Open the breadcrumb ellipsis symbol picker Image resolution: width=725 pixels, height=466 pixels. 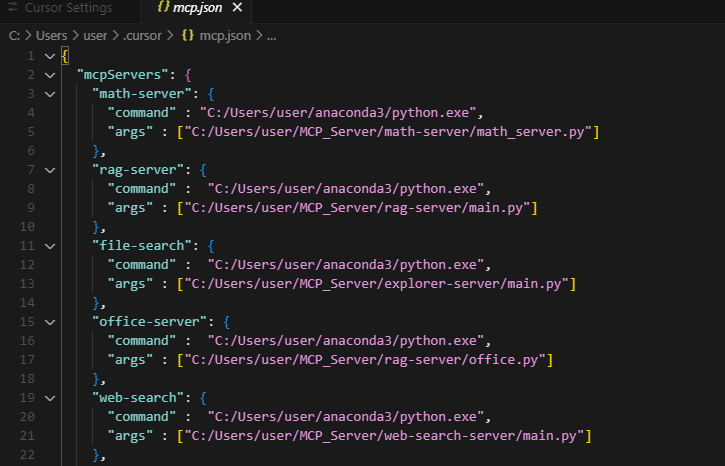pos(271,36)
